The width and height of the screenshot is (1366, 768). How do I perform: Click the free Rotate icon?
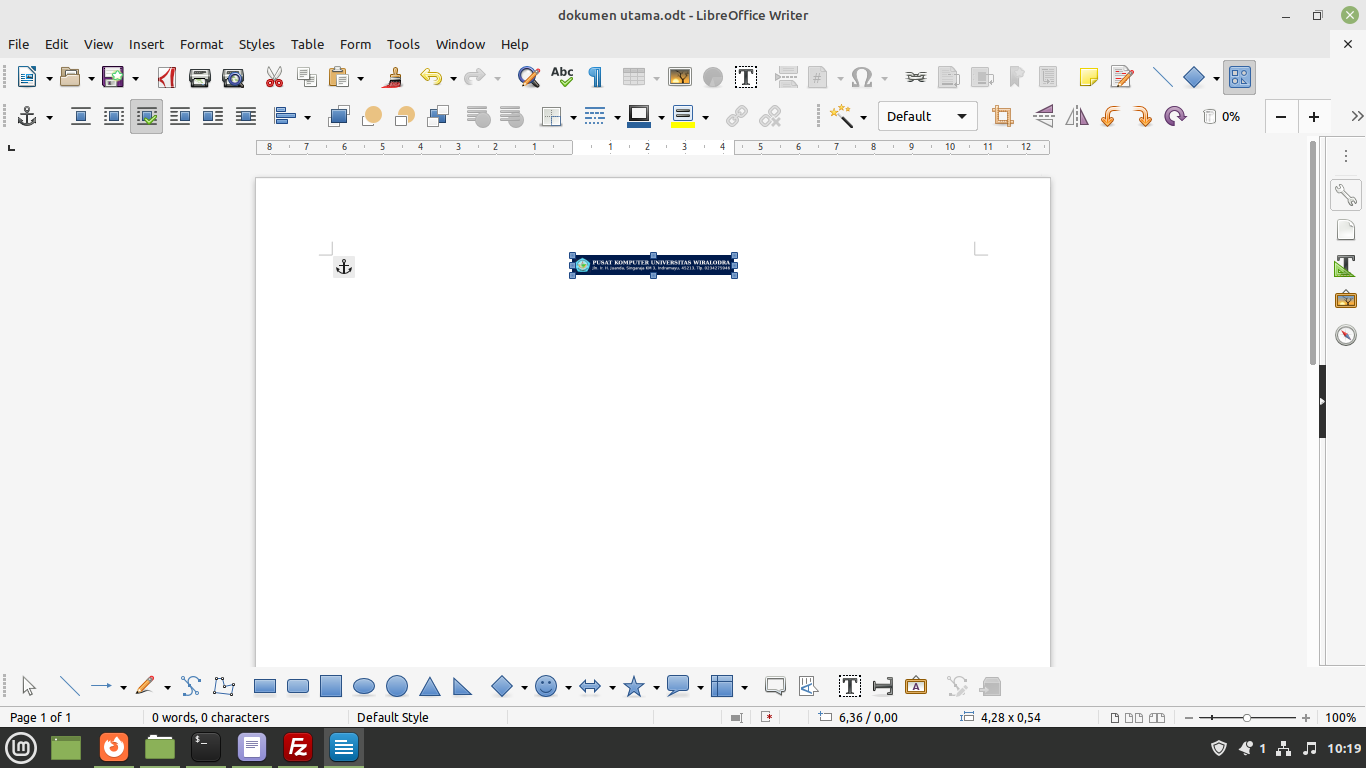click(x=1175, y=117)
